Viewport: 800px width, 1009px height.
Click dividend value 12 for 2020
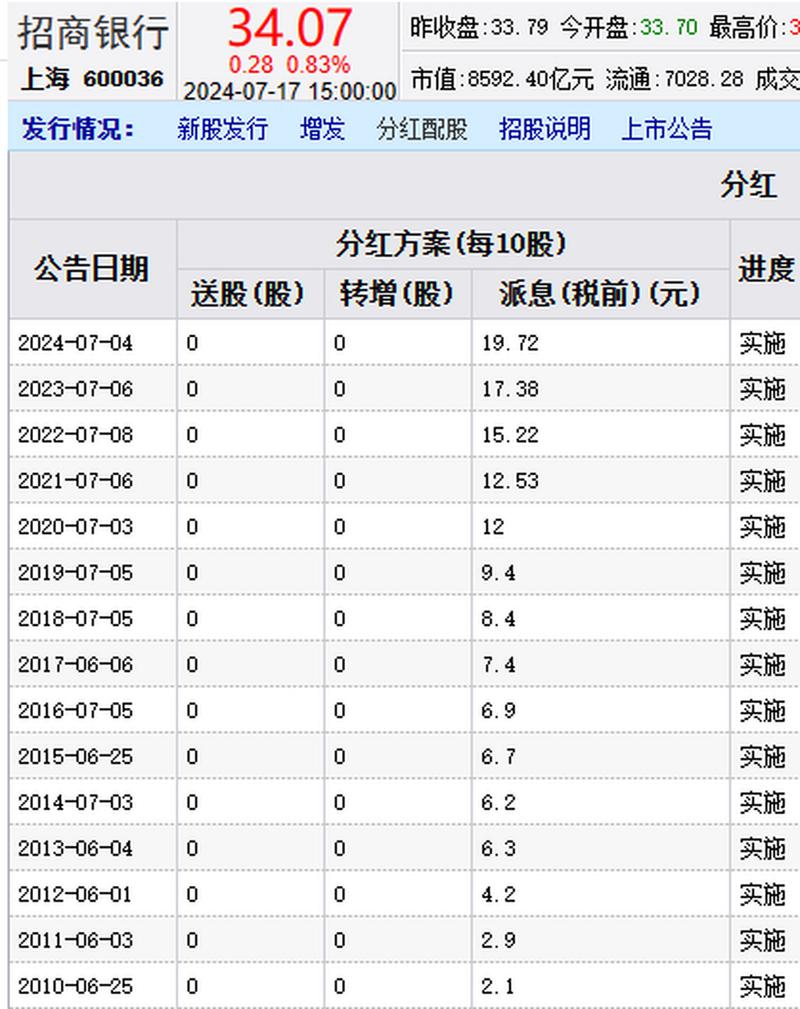coord(493,527)
